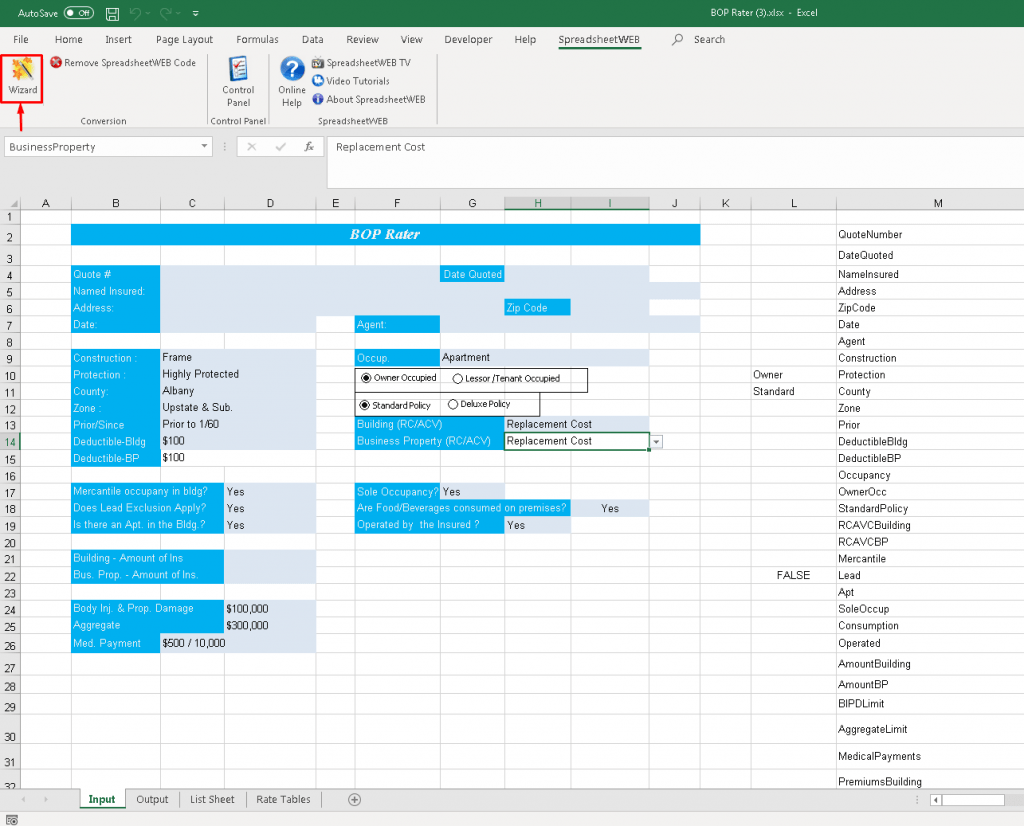
Task: Select Deluxe Policy radio button
Action: pyautogui.click(x=453, y=404)
